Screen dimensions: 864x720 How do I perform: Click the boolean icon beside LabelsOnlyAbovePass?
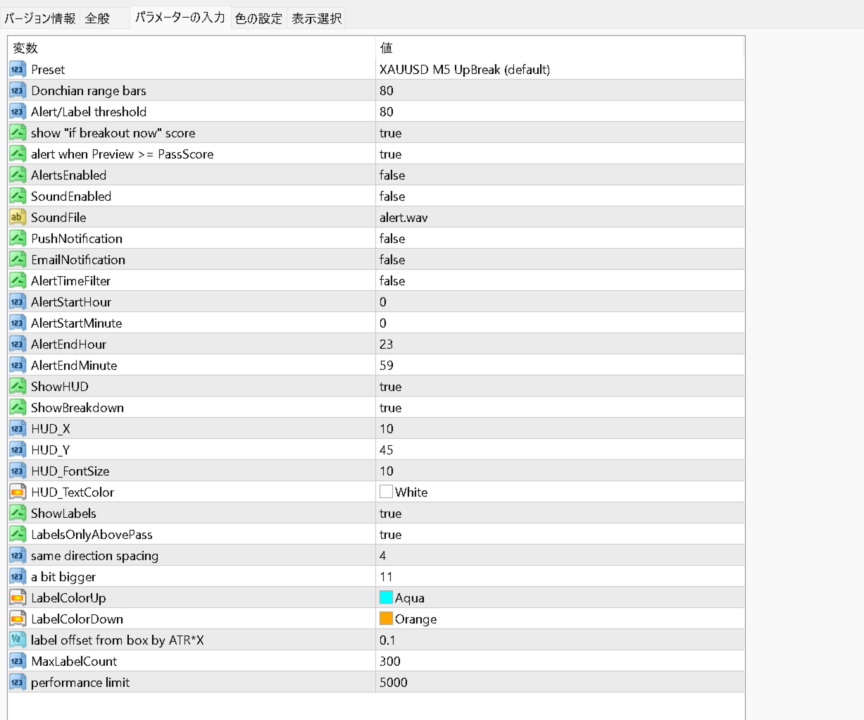click(x=17, y=534)
